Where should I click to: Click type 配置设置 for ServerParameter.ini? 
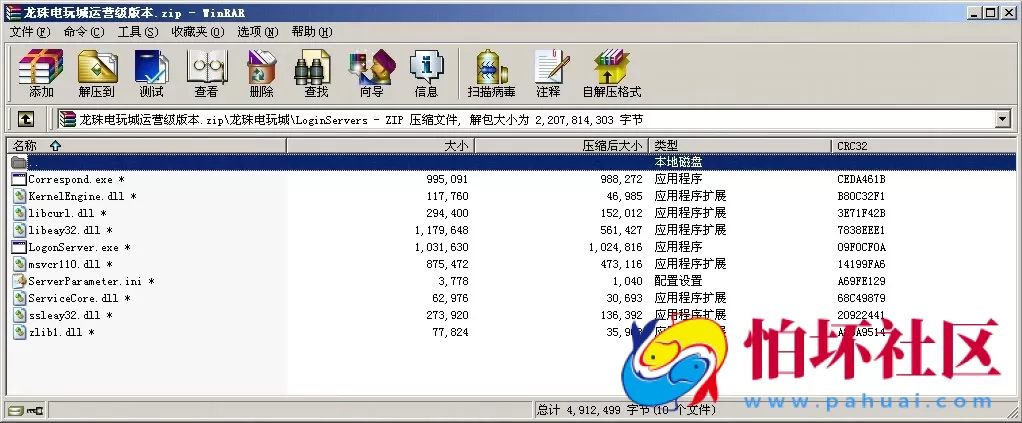679,282
